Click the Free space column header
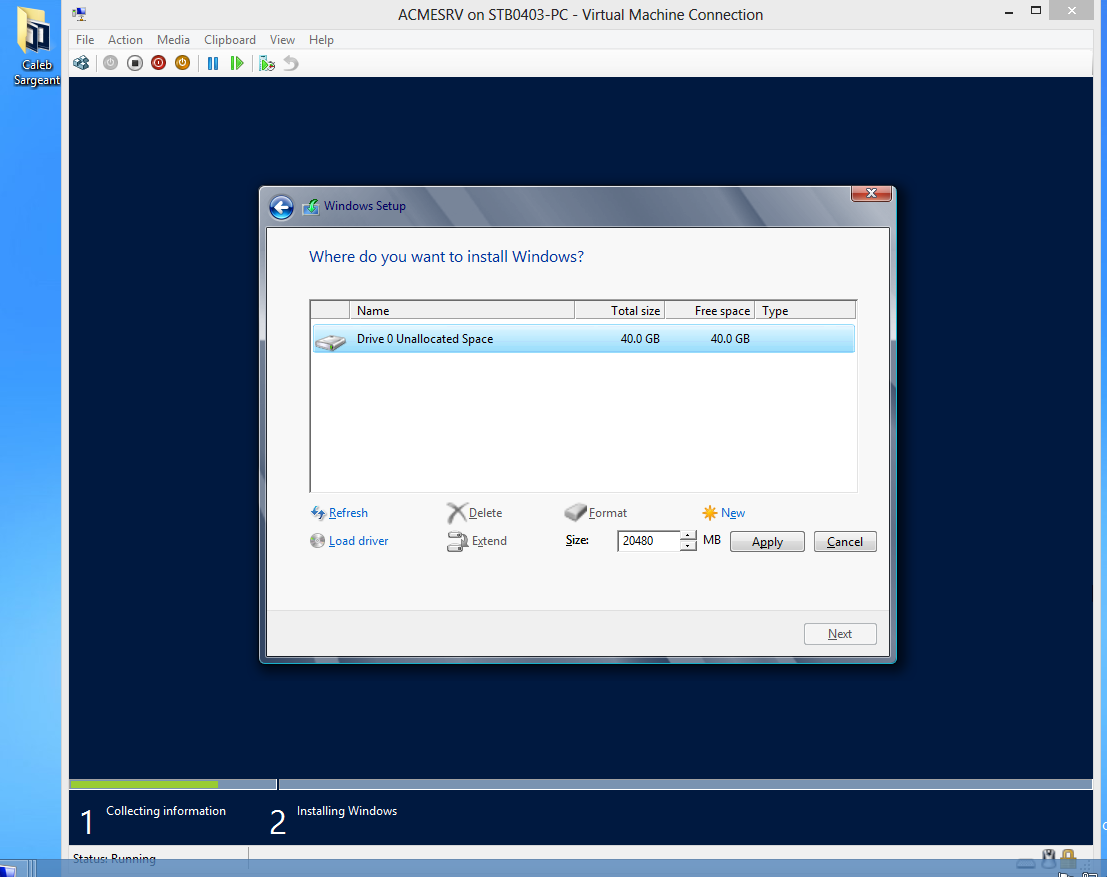This screenshot has width=1107, height=877. tap(710, 311)
